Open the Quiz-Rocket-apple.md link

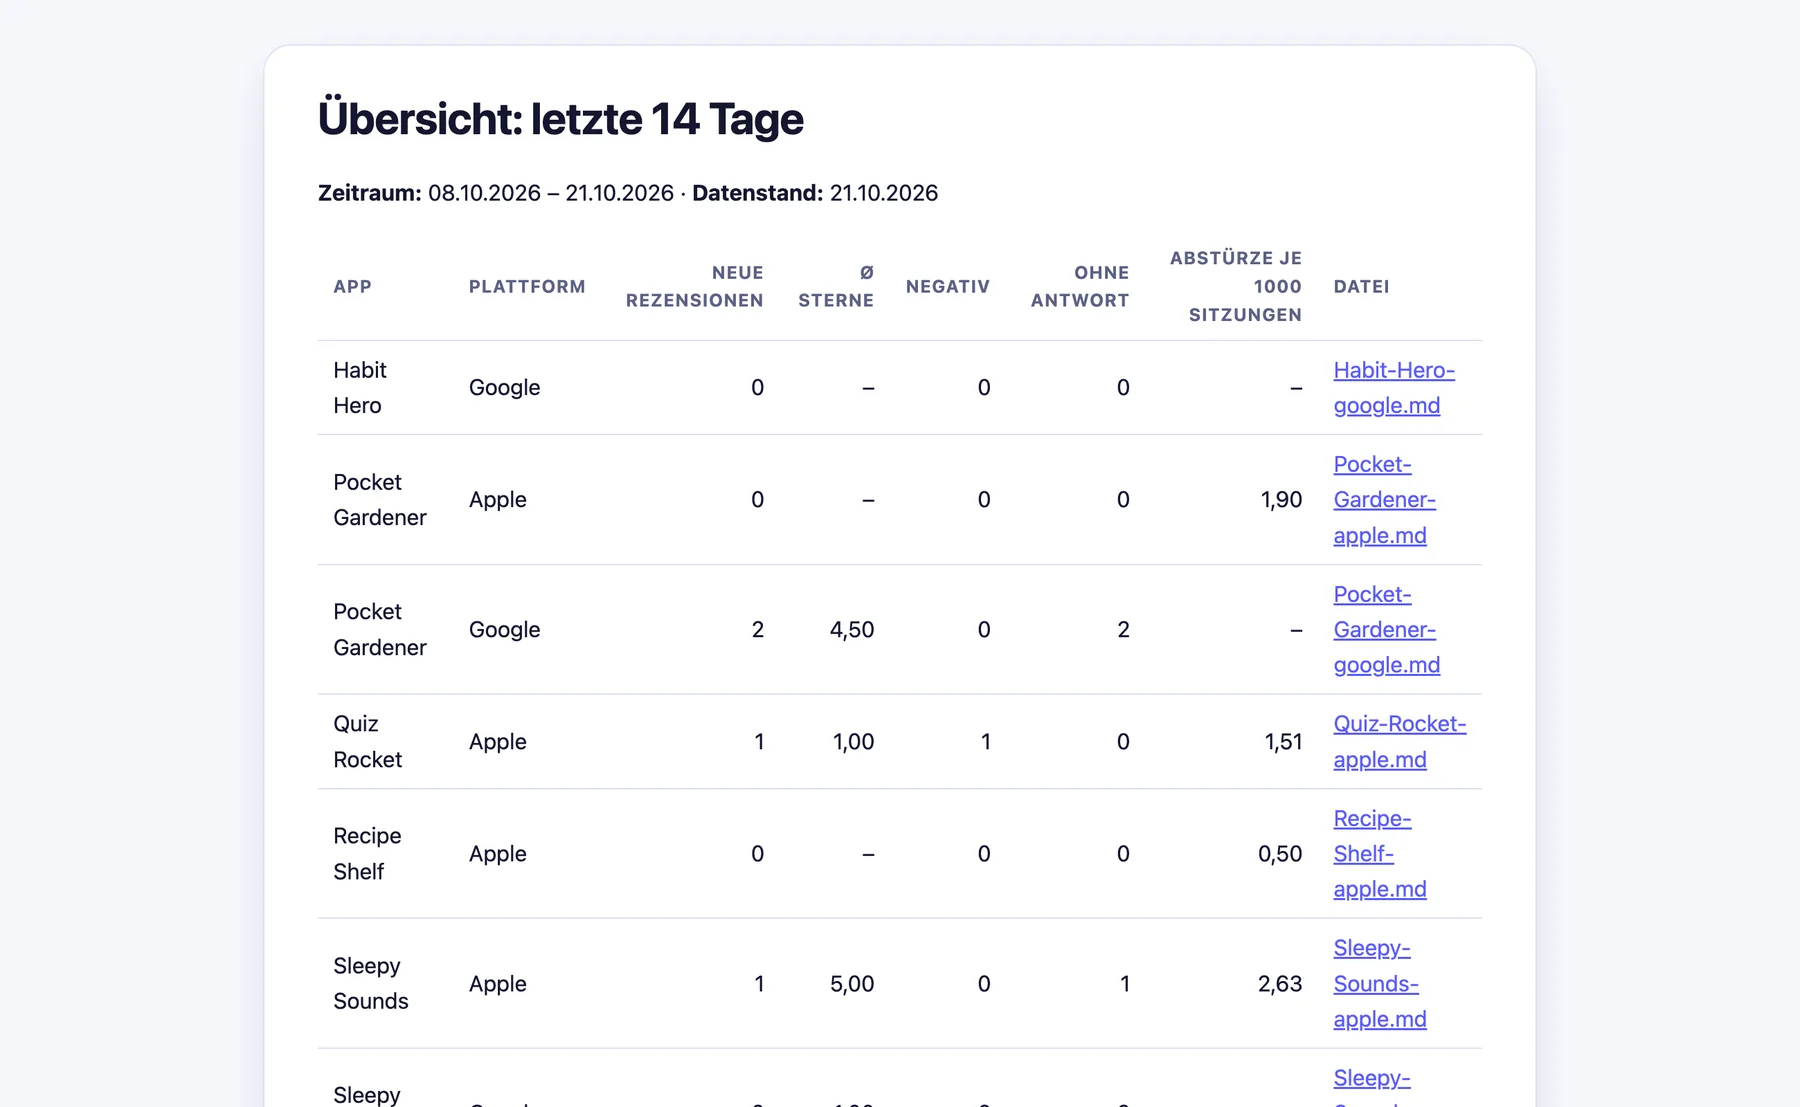pyautogui.click(x=1399, y=741)
